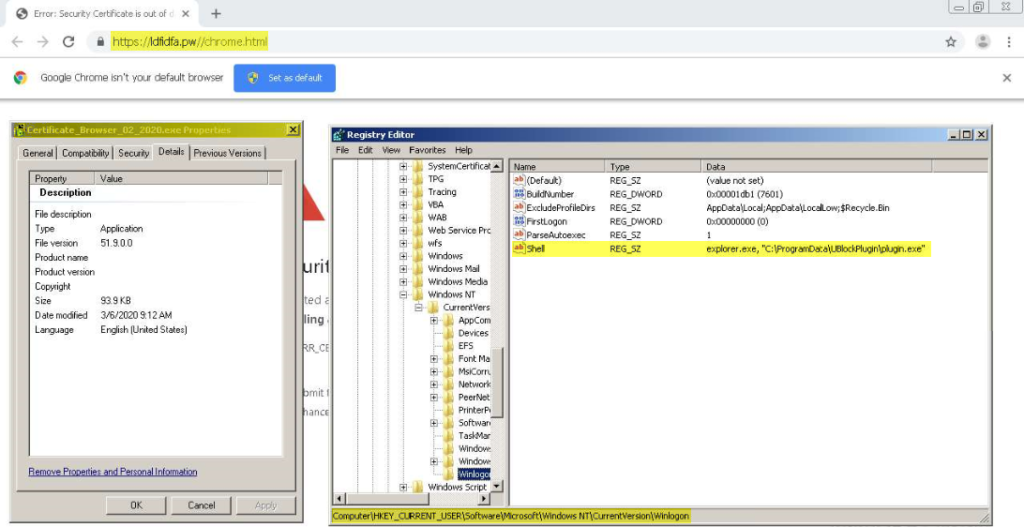Open a new tab with plus icon
Viewport: 1024px width, 527px height.
(216, 13)
